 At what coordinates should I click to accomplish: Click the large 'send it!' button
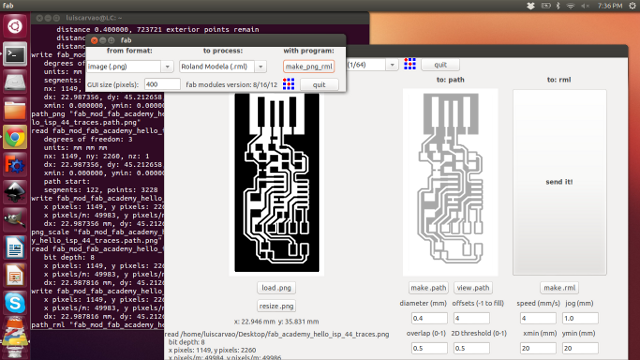[559, 182]
